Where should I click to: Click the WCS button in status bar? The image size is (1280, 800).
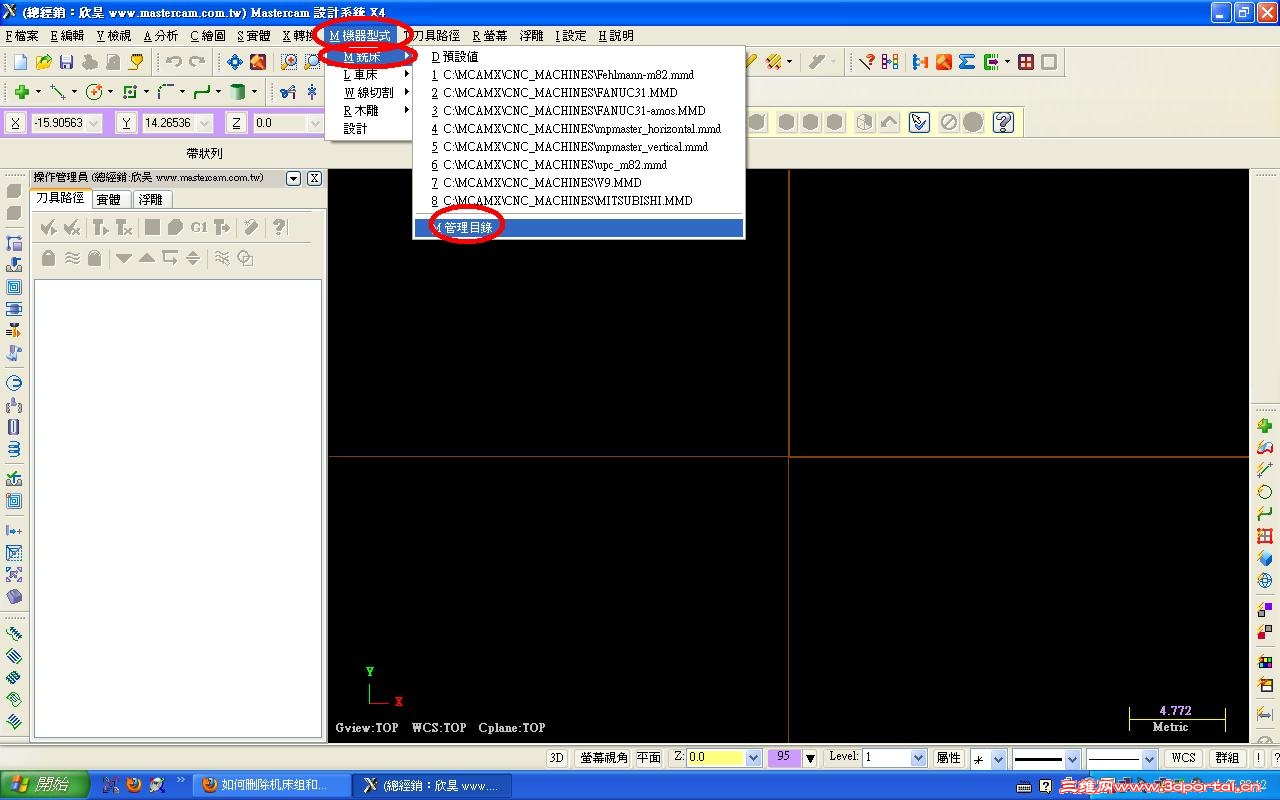coord(1184,758)
